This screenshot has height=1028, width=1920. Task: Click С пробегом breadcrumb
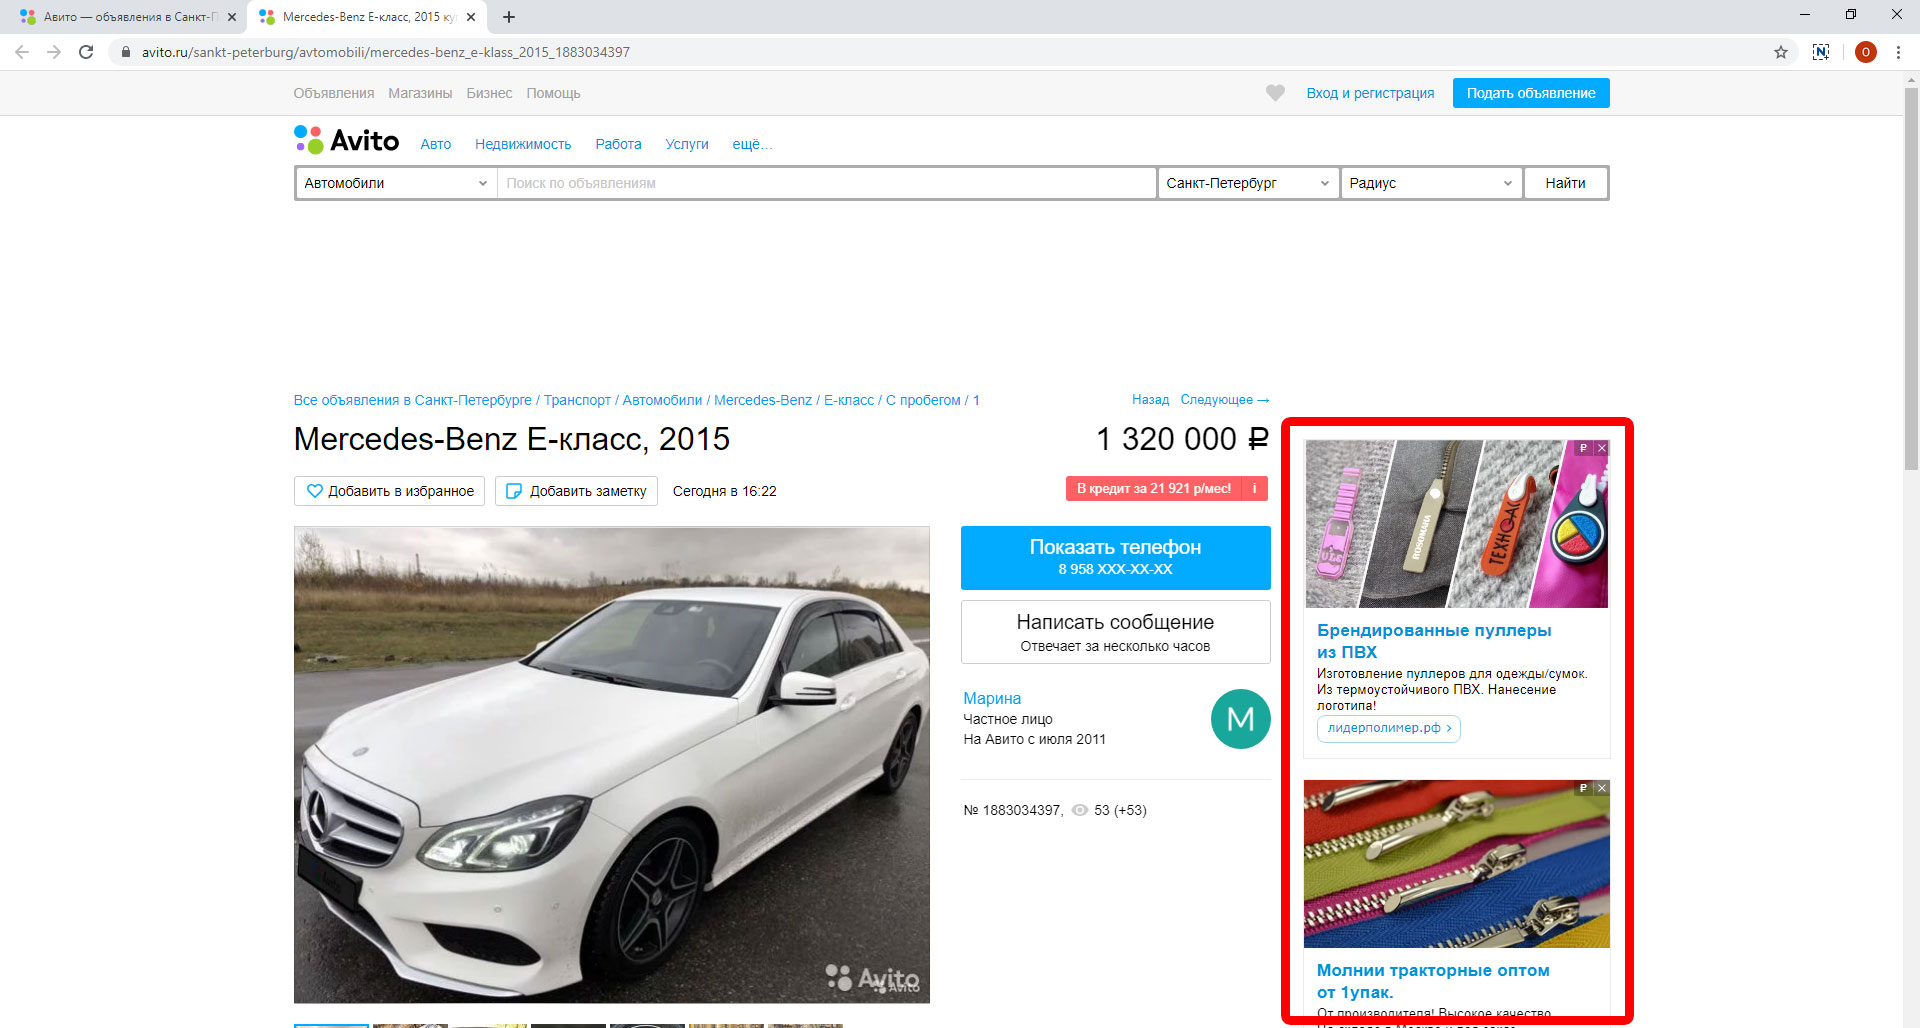tap(923, 400)
